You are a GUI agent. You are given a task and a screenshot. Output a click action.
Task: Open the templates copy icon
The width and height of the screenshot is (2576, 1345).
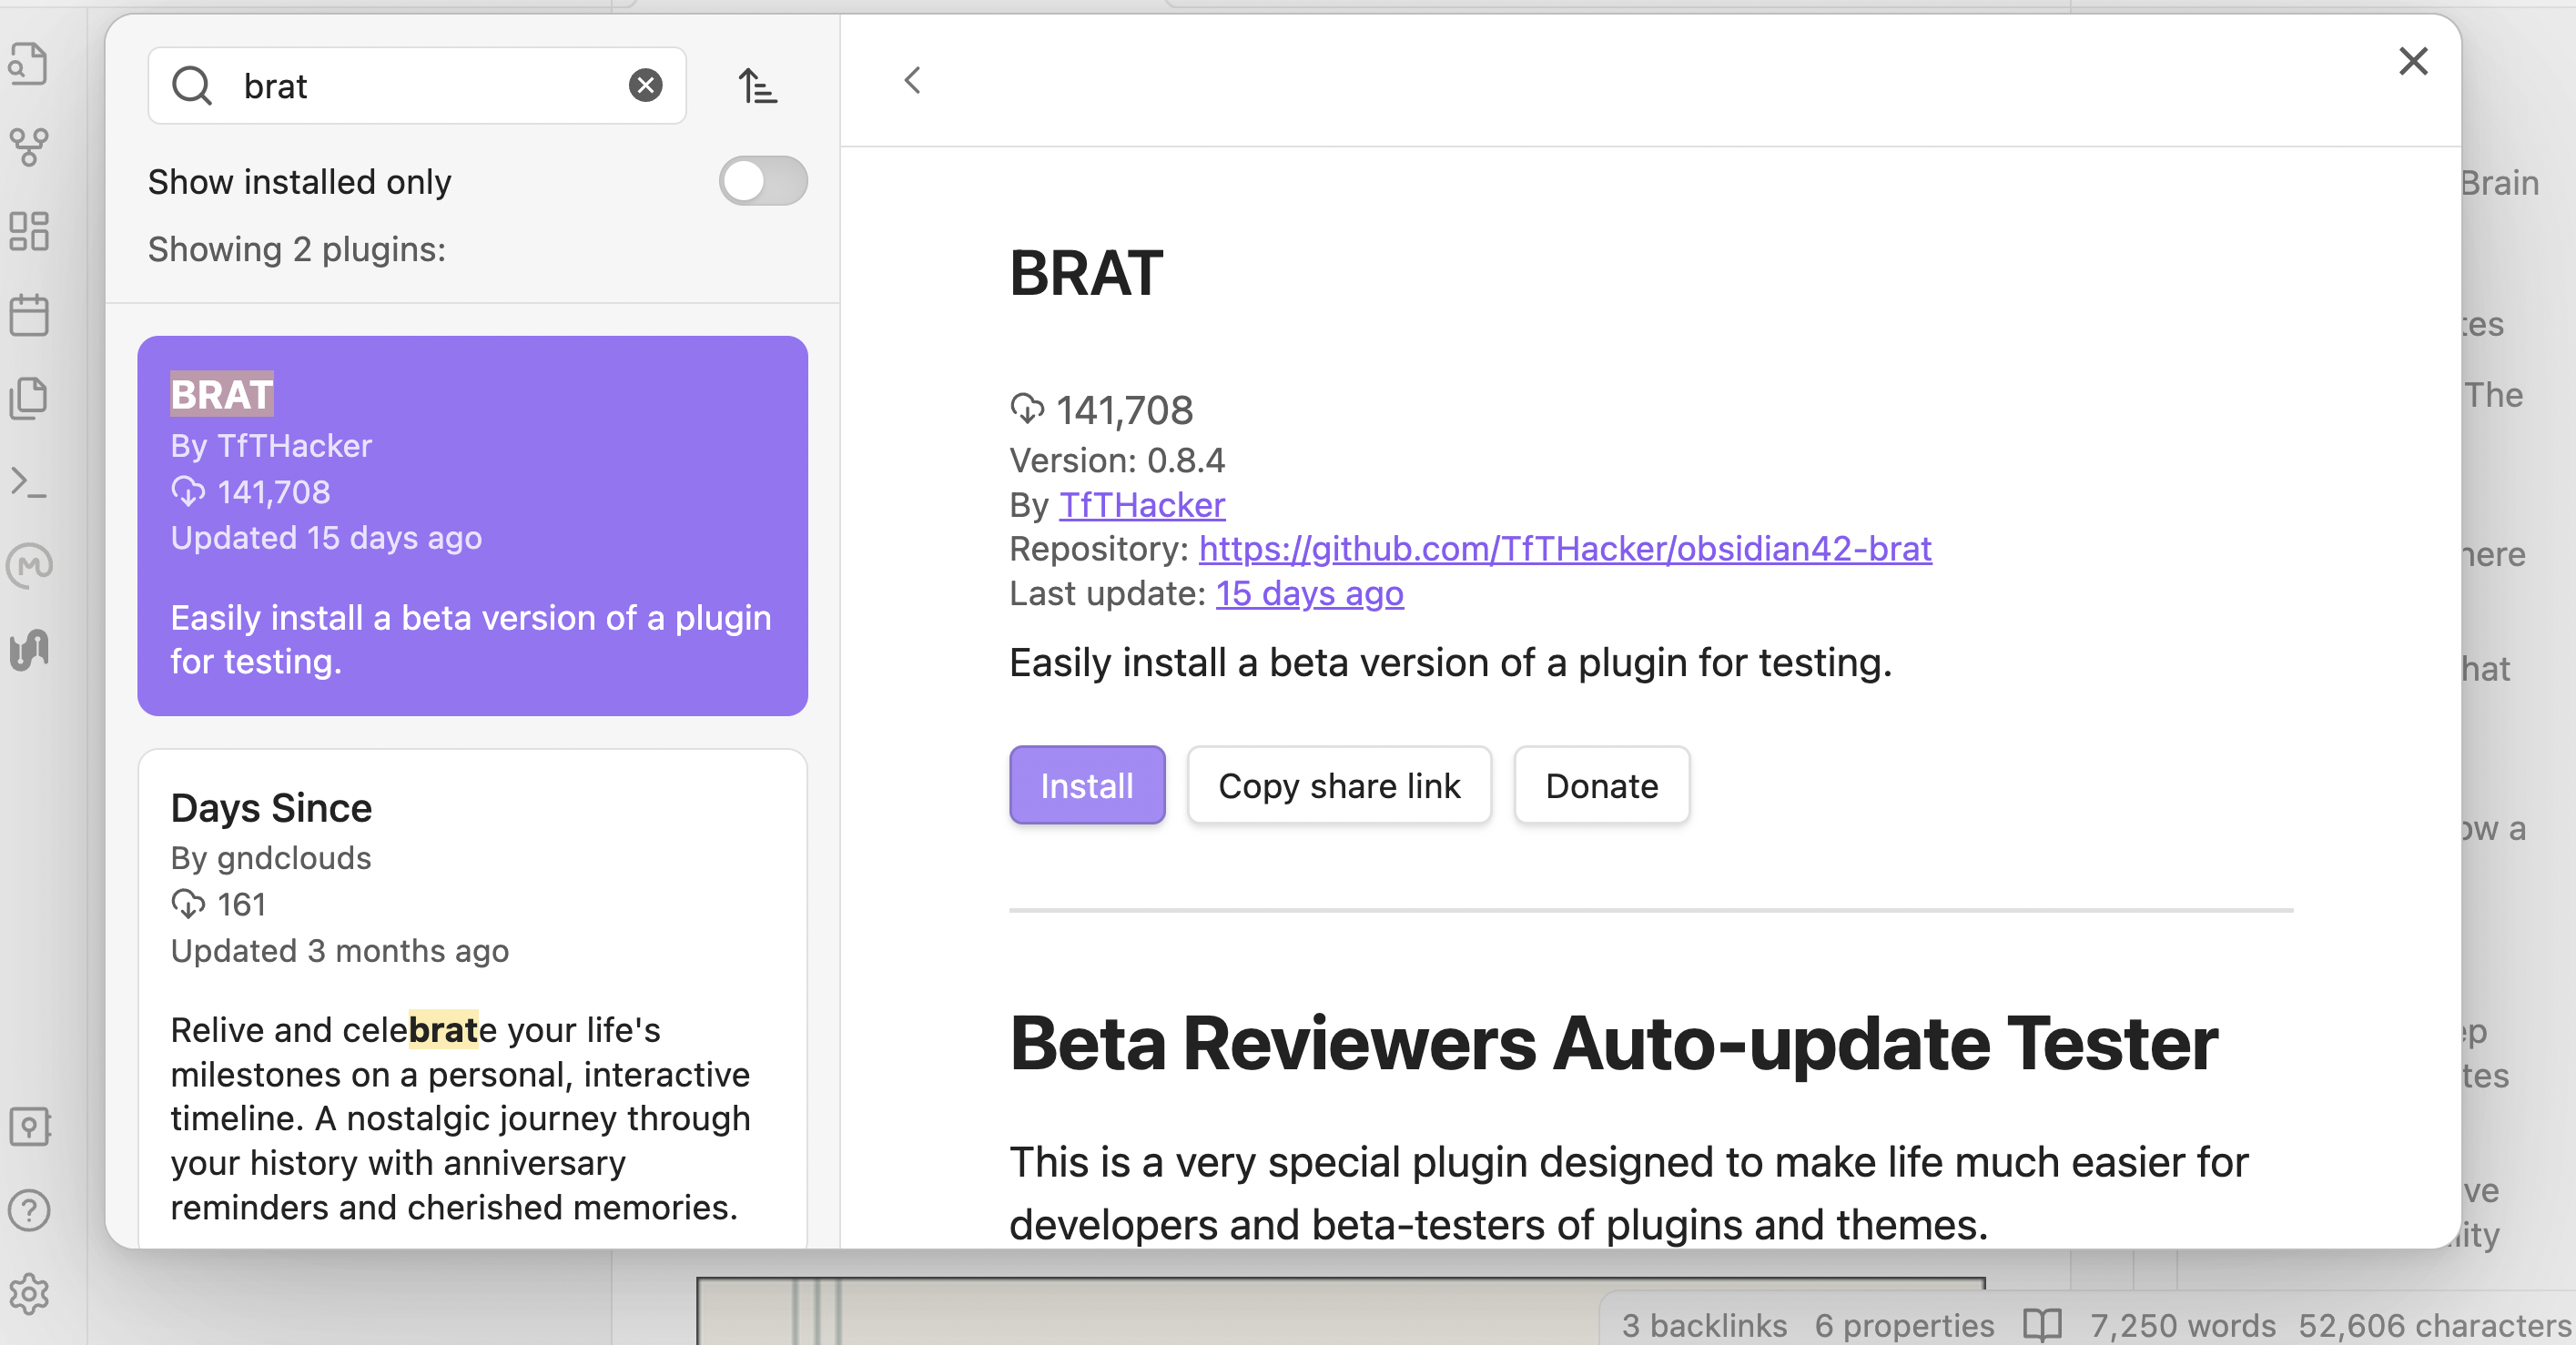pyautogui.click(x=29, y=398)
